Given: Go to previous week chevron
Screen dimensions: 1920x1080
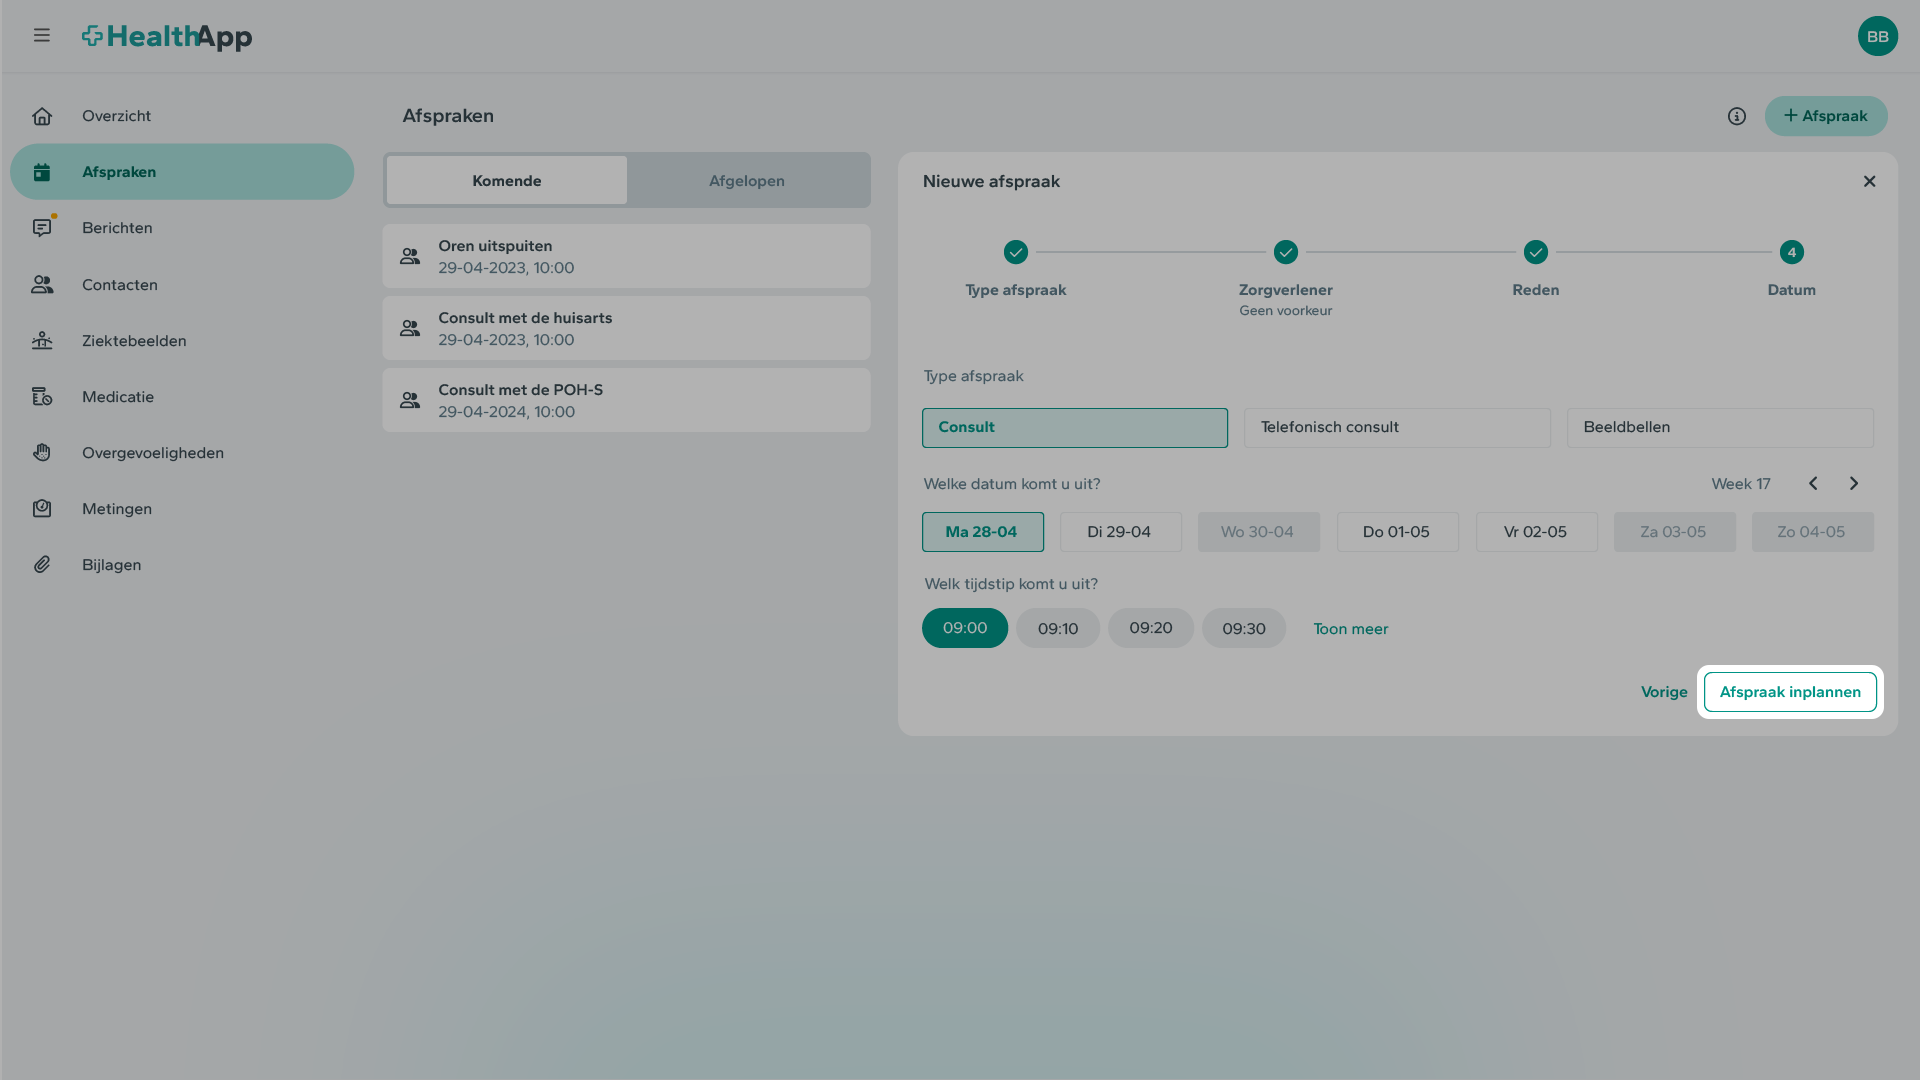Looking at the screenshot, I should (x=1813, y=484).
